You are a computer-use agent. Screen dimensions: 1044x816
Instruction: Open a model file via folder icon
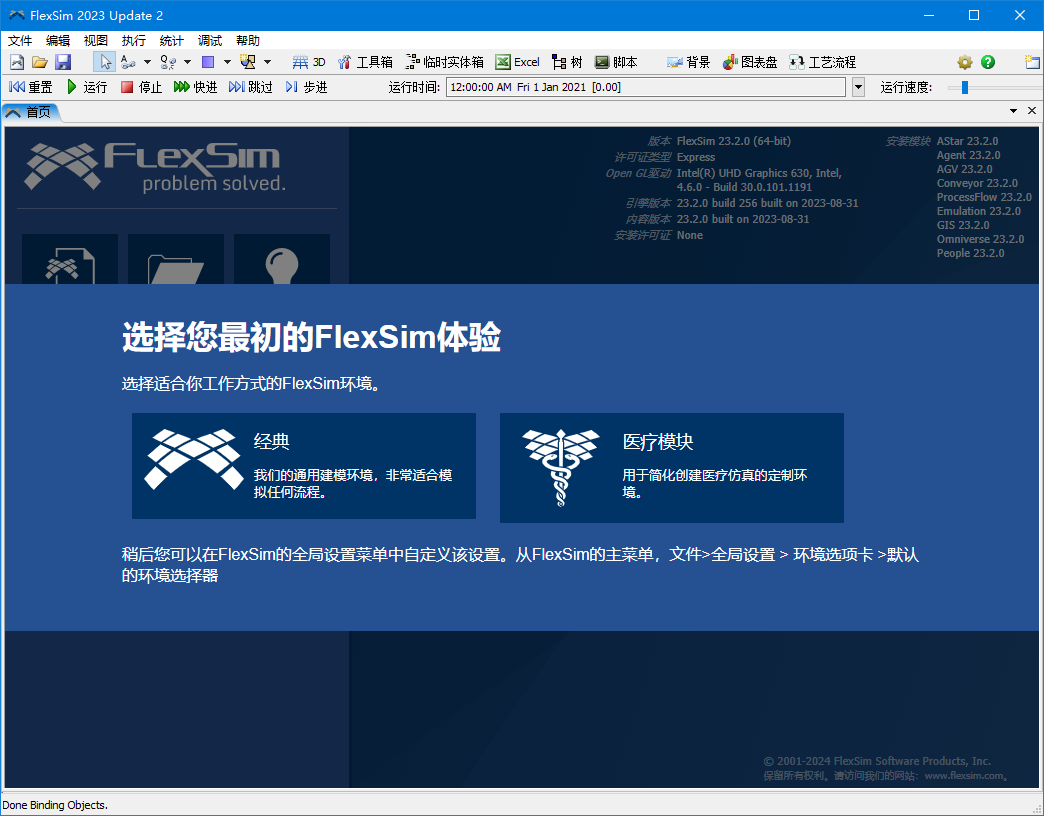(40, 63)
